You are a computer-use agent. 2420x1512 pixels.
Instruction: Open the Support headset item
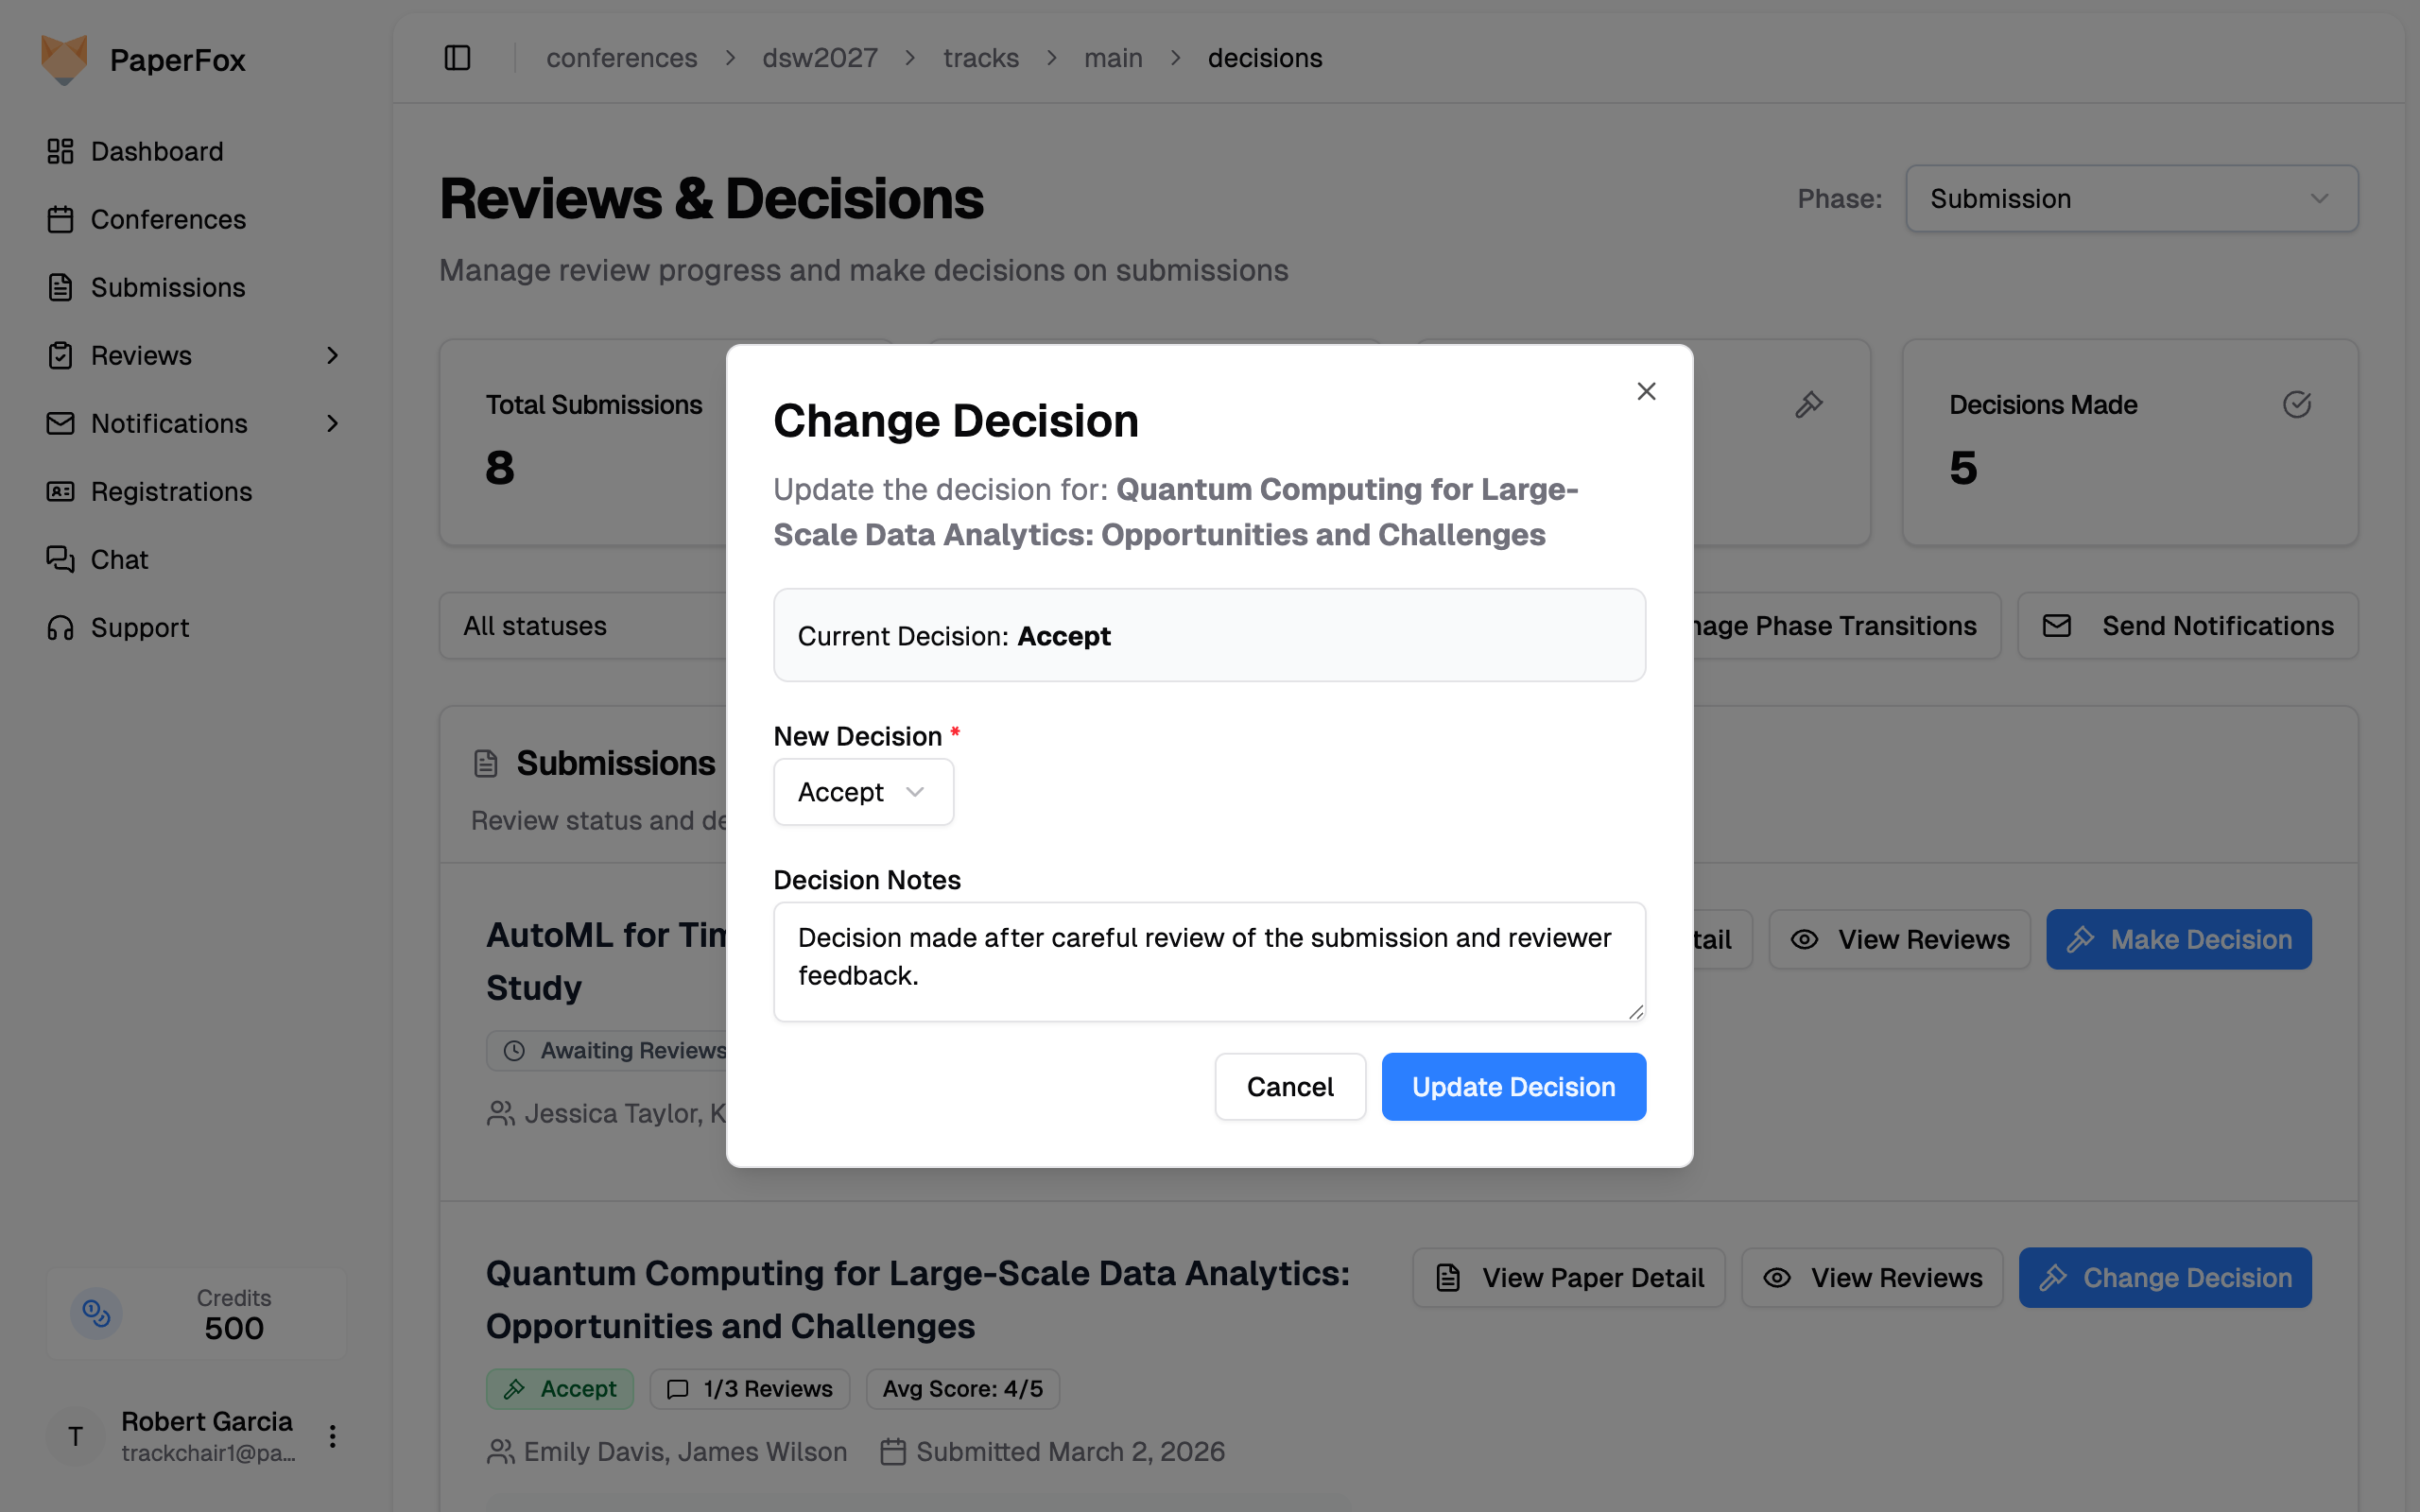point(139,627)
